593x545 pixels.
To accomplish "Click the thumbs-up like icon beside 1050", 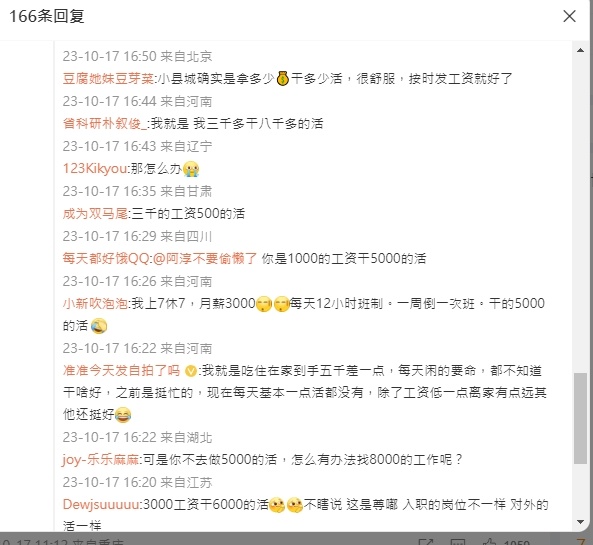I will click(x=488, y=541).
